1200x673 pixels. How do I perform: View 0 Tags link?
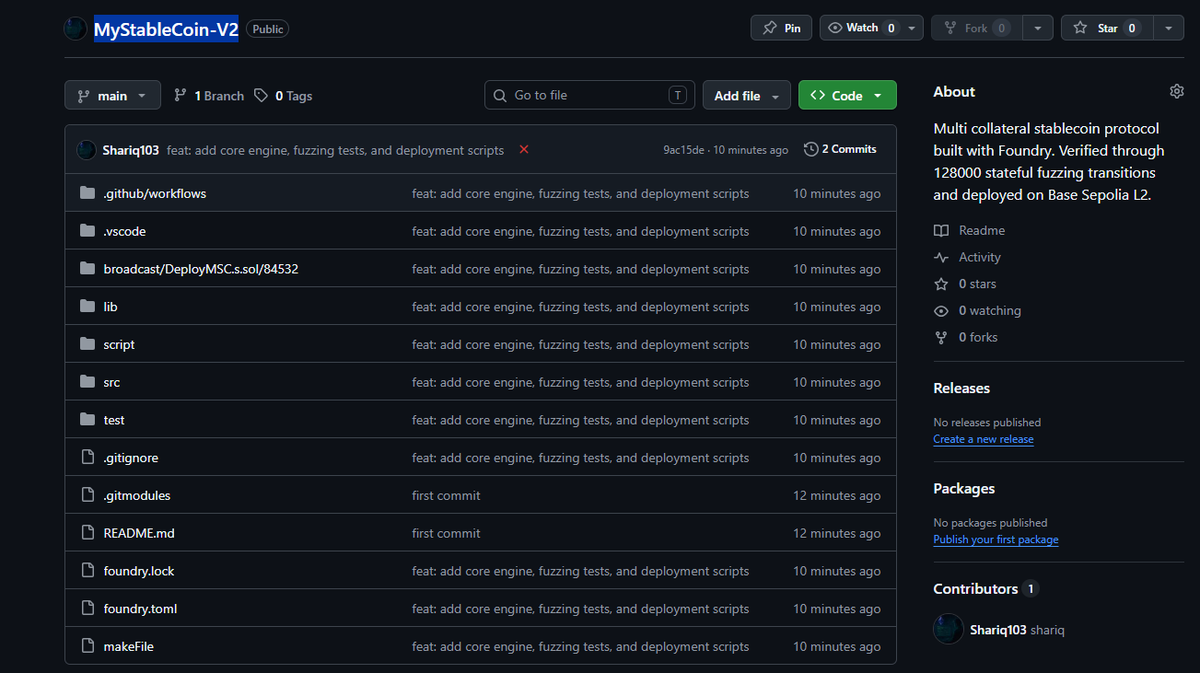tap(283, 96)
